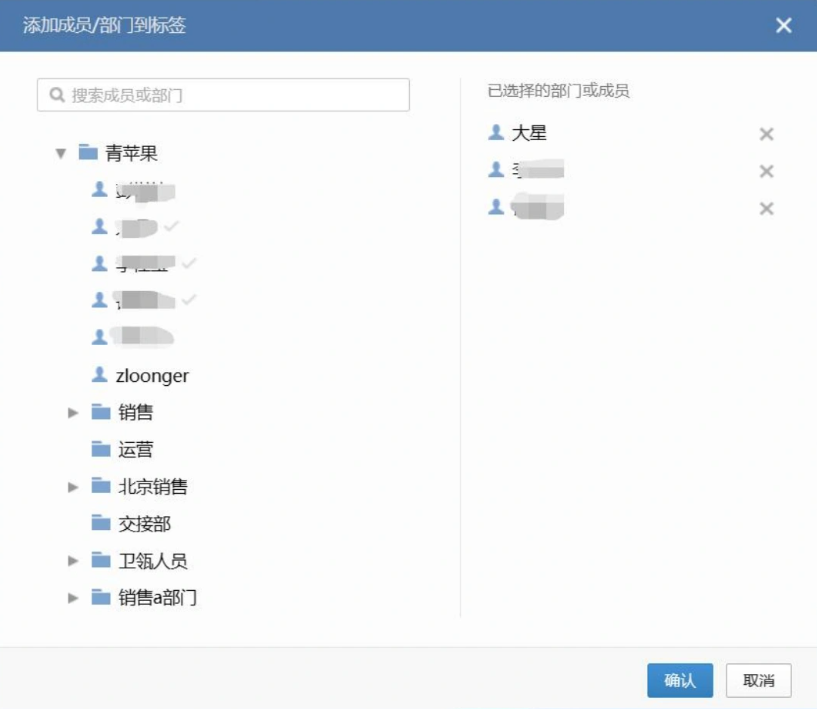
Task: Remove the third selected member
Action: pos(766,209)
